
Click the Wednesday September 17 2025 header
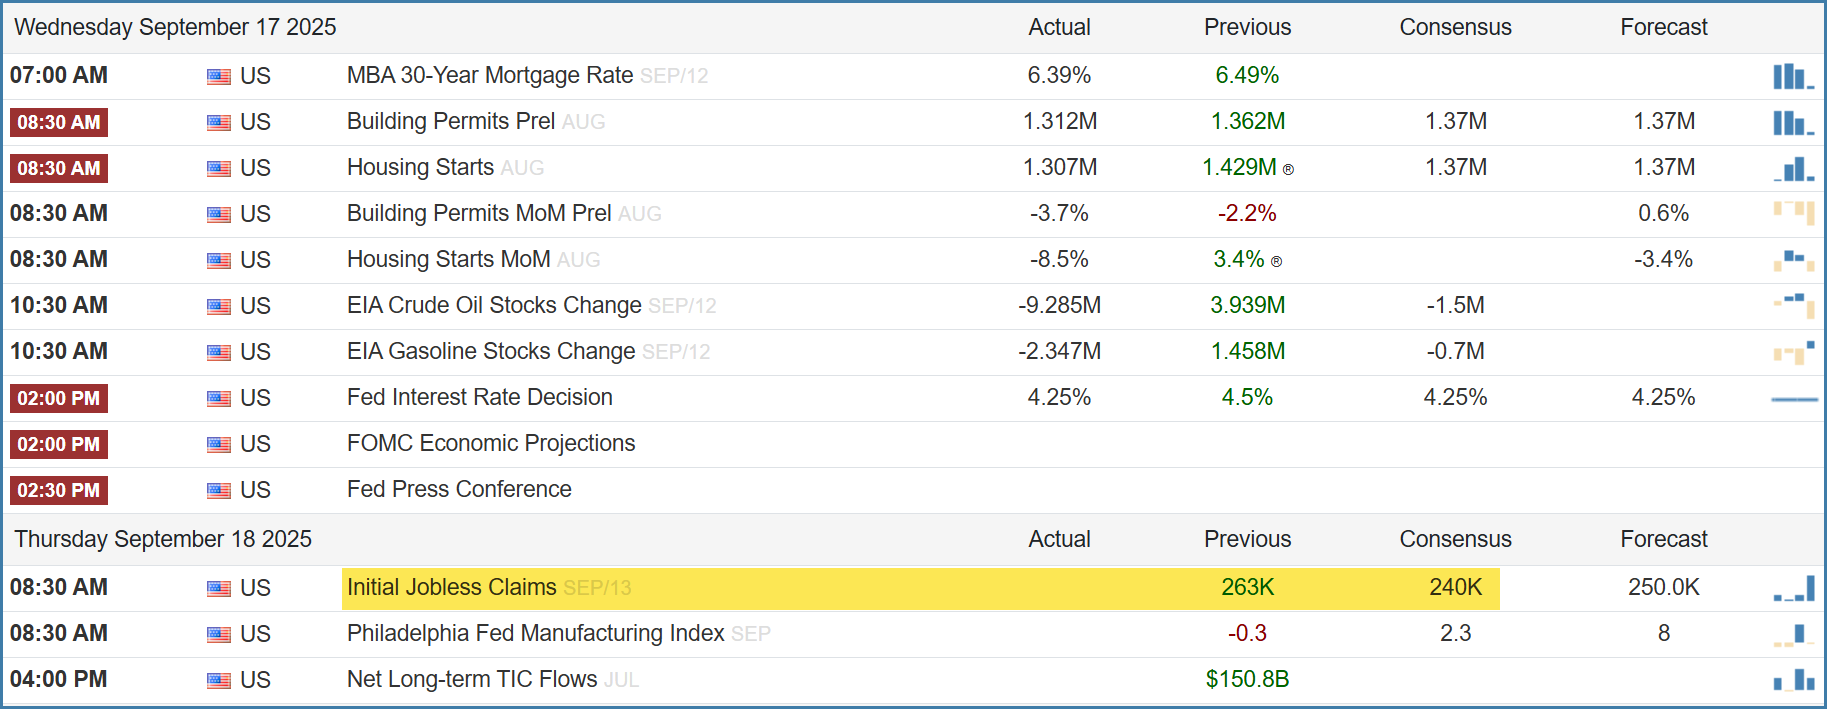coord(175,27)
